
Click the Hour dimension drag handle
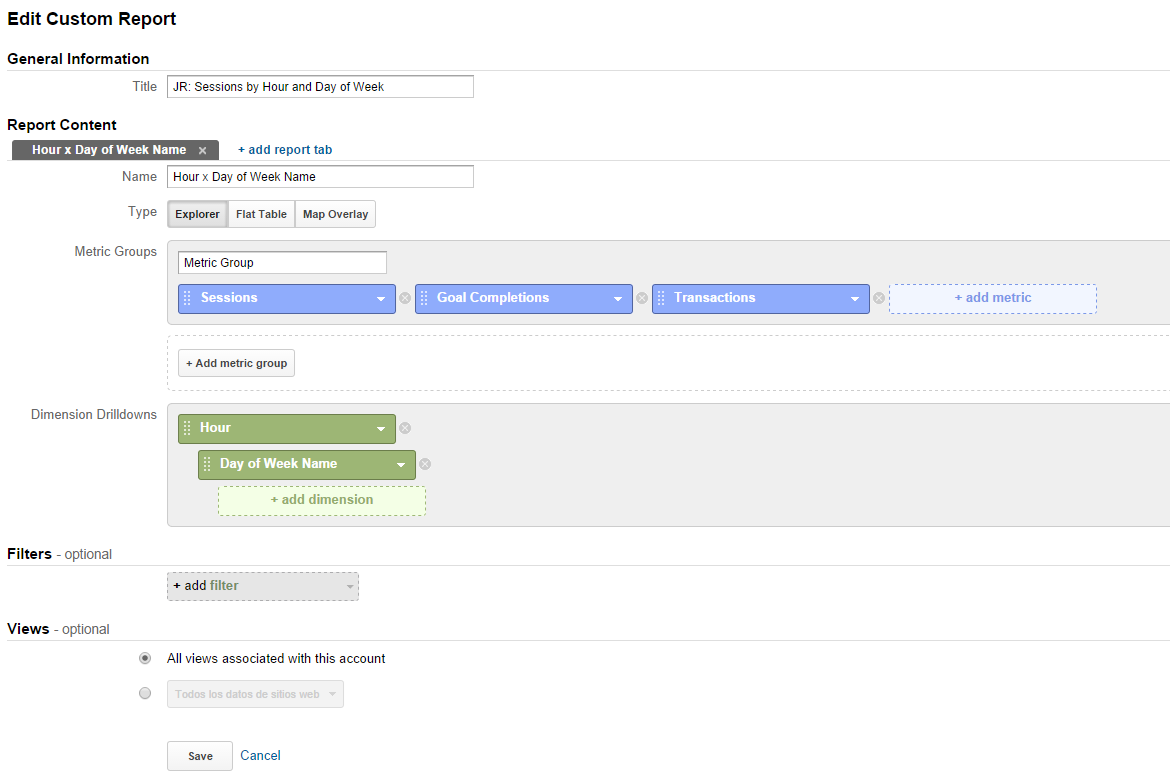point(187,428)
